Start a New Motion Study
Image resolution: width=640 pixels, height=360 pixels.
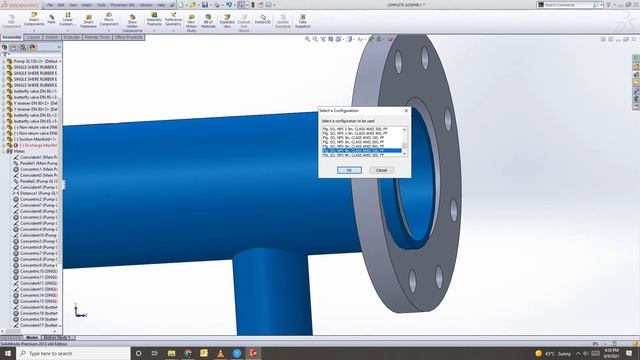tap(191, 23)
